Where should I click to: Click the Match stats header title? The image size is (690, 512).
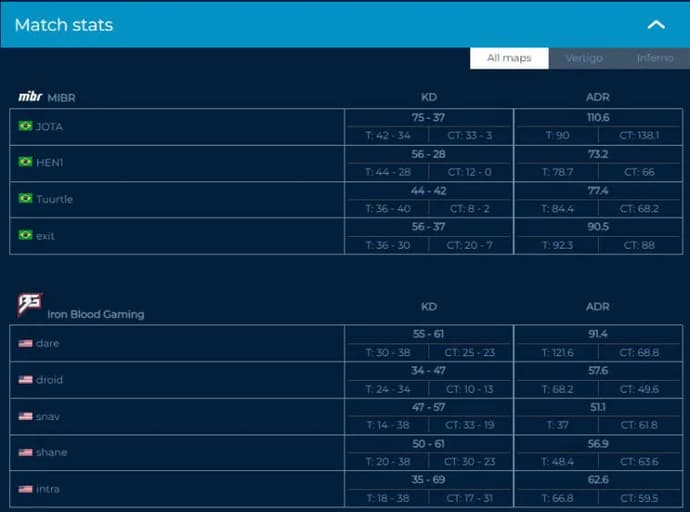64,25
